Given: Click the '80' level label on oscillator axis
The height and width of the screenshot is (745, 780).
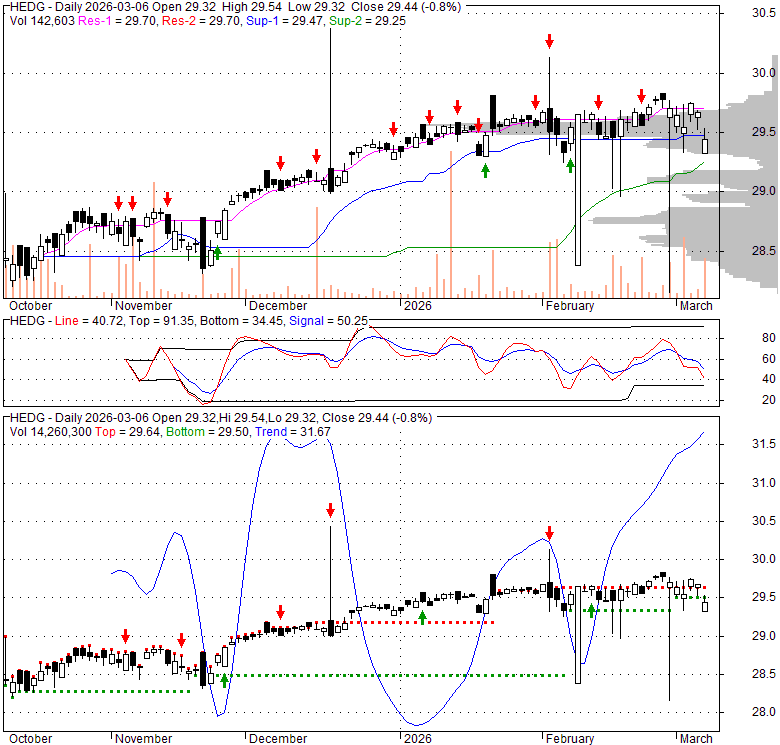Looking at the screenshot, I should [769, 338].
